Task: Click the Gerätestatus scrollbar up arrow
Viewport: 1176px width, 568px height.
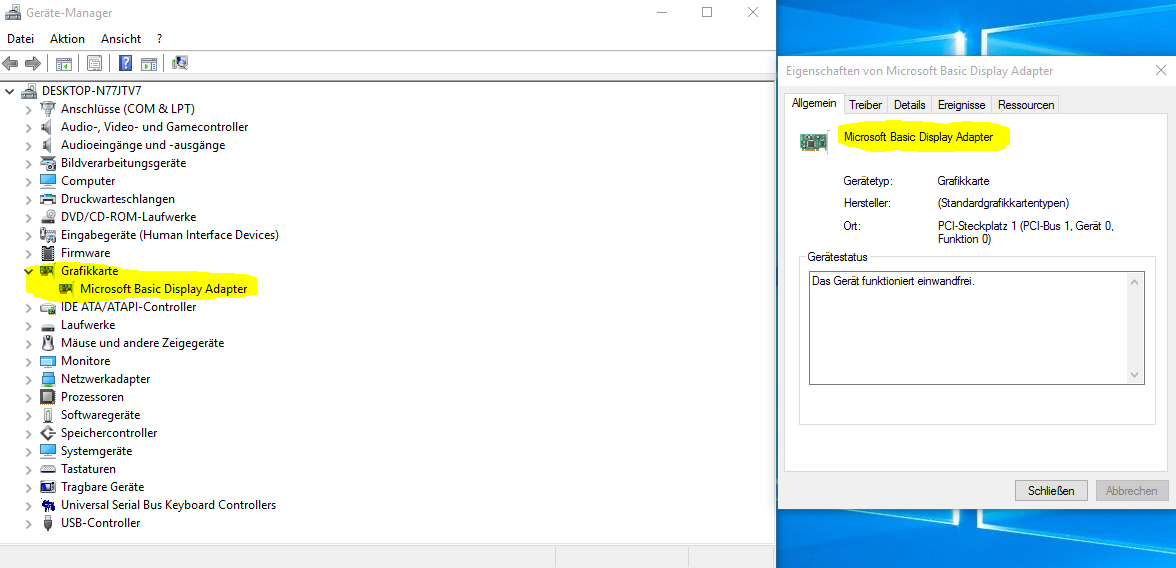Action: [x=1133, y=282]
